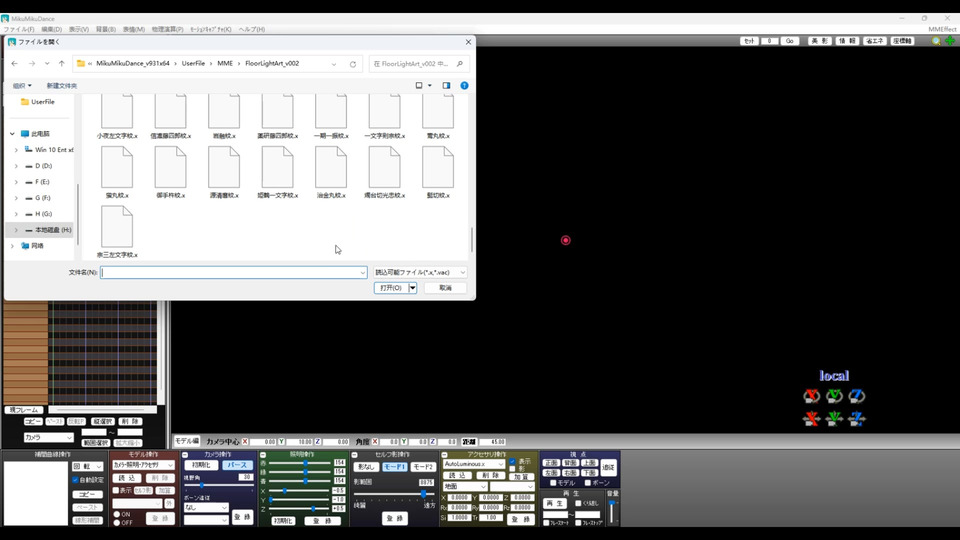Click the green Y move icon under local
The width and height of the screenshot is (960, 540).
pos(834,419)
